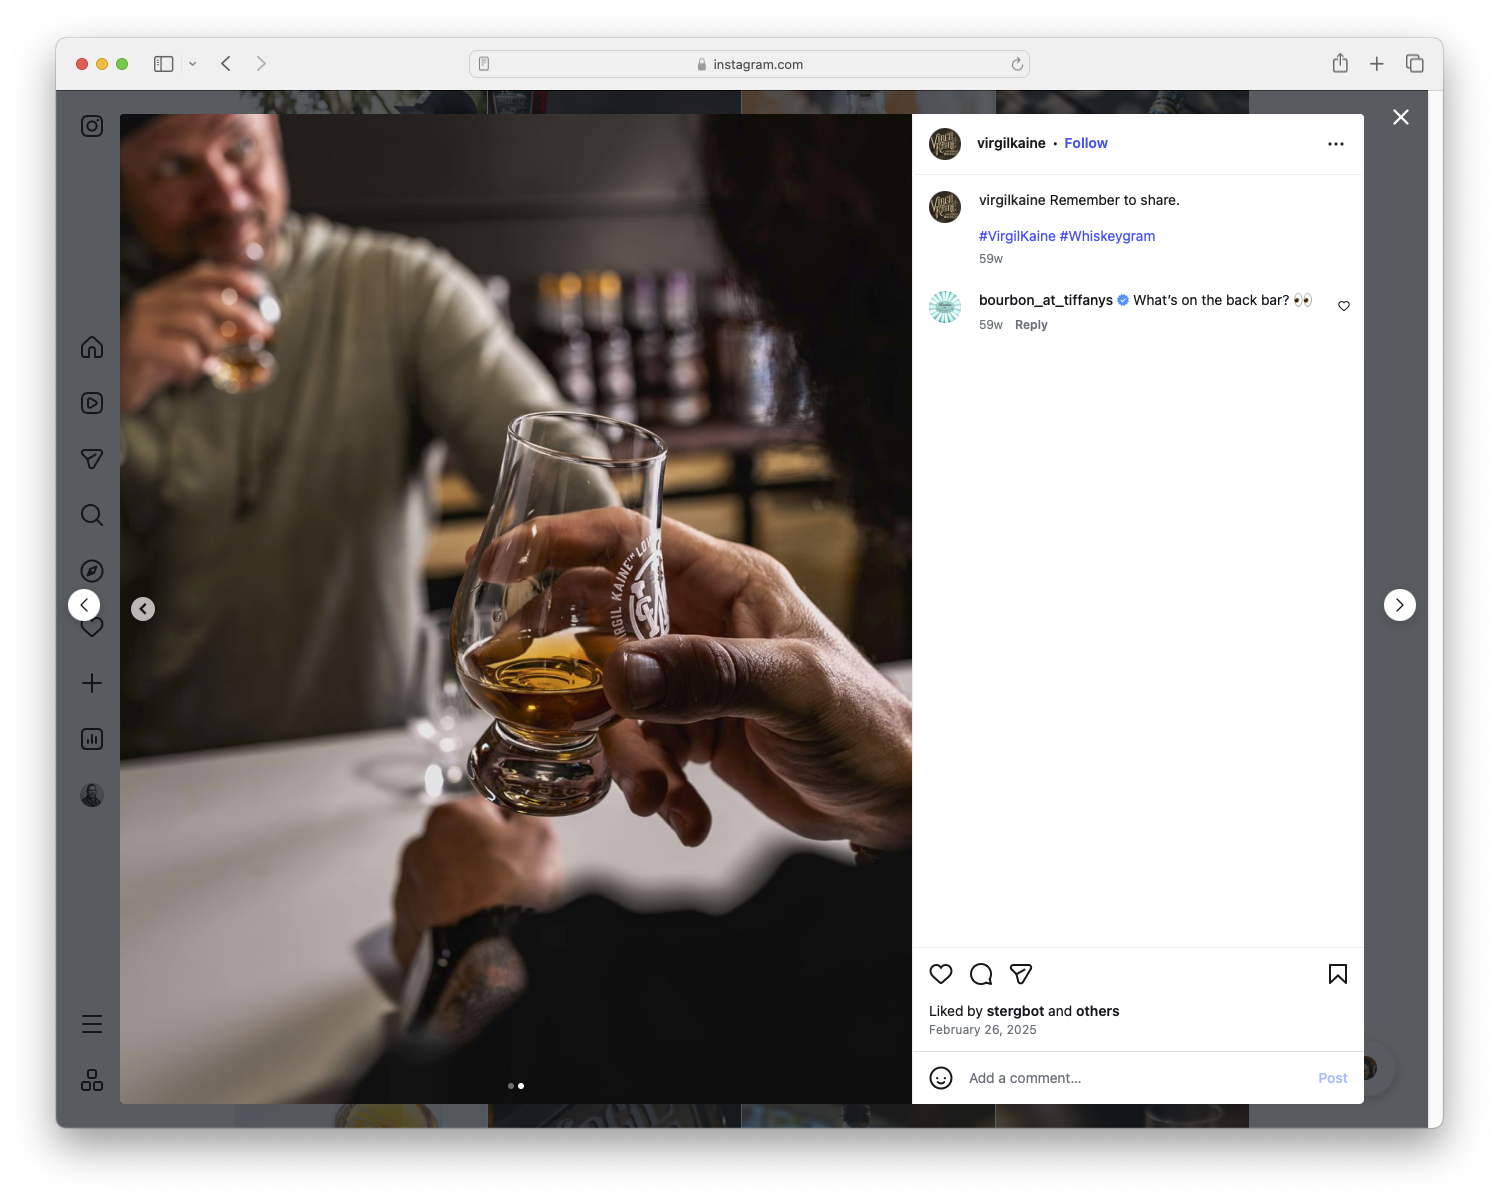Open Direct Messages from the sidebar
1499x1202 pixels.
[x=91, y=459]
